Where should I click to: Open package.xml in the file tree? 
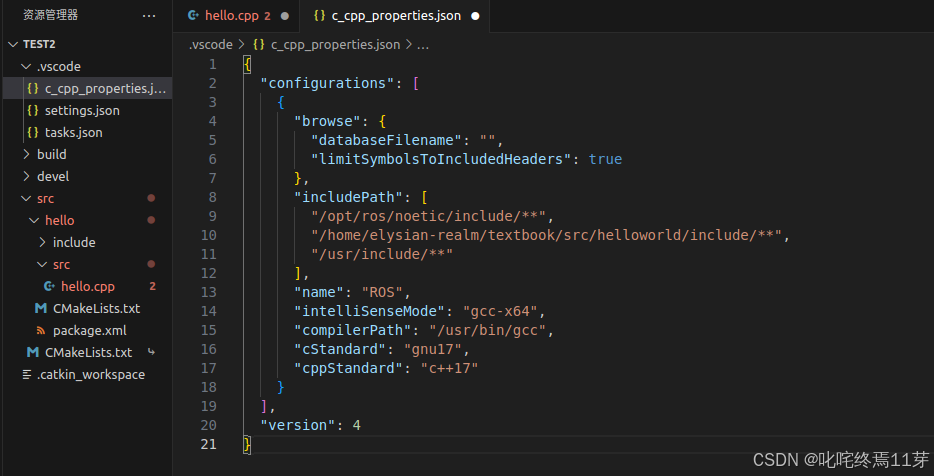(87, 331)
